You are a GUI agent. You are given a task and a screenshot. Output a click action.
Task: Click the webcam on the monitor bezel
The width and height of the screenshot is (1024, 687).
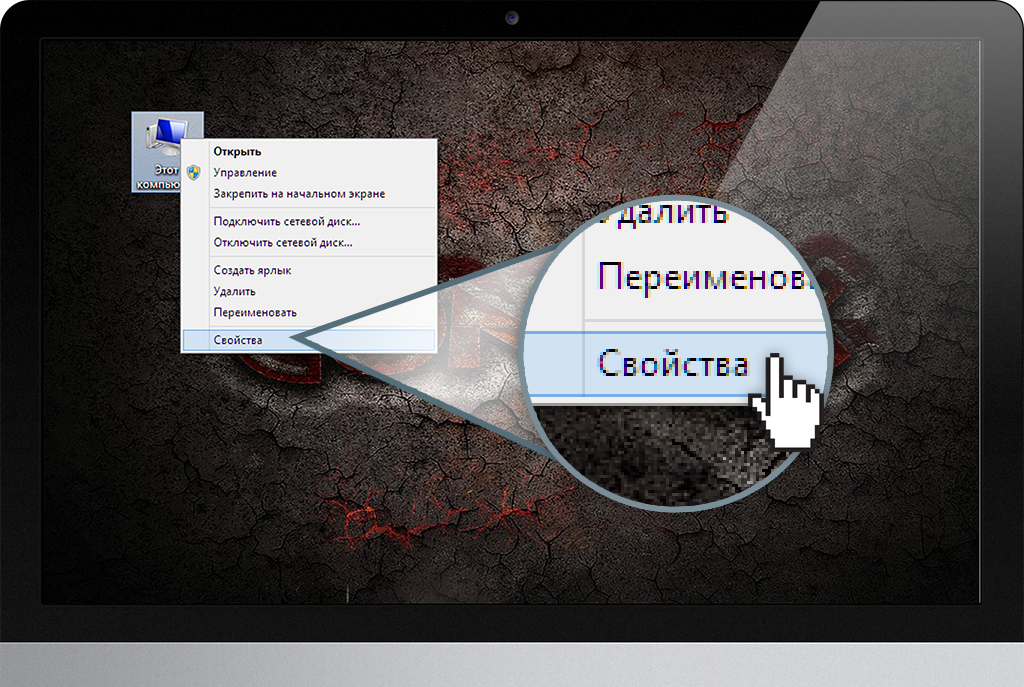pyautogui.click(x=512, y=17)
